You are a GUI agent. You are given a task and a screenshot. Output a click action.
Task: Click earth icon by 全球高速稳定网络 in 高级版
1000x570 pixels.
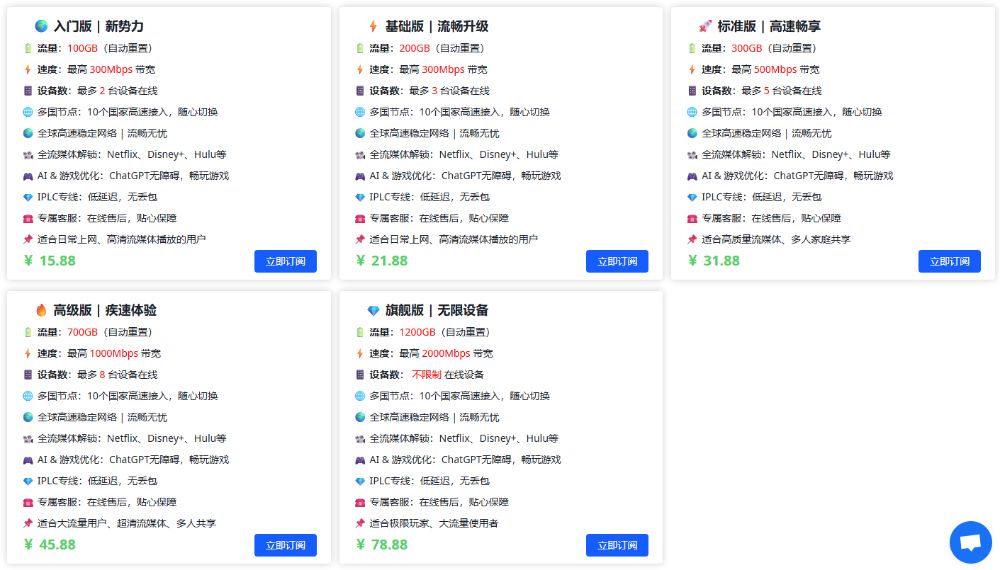(x=27, y=417)
